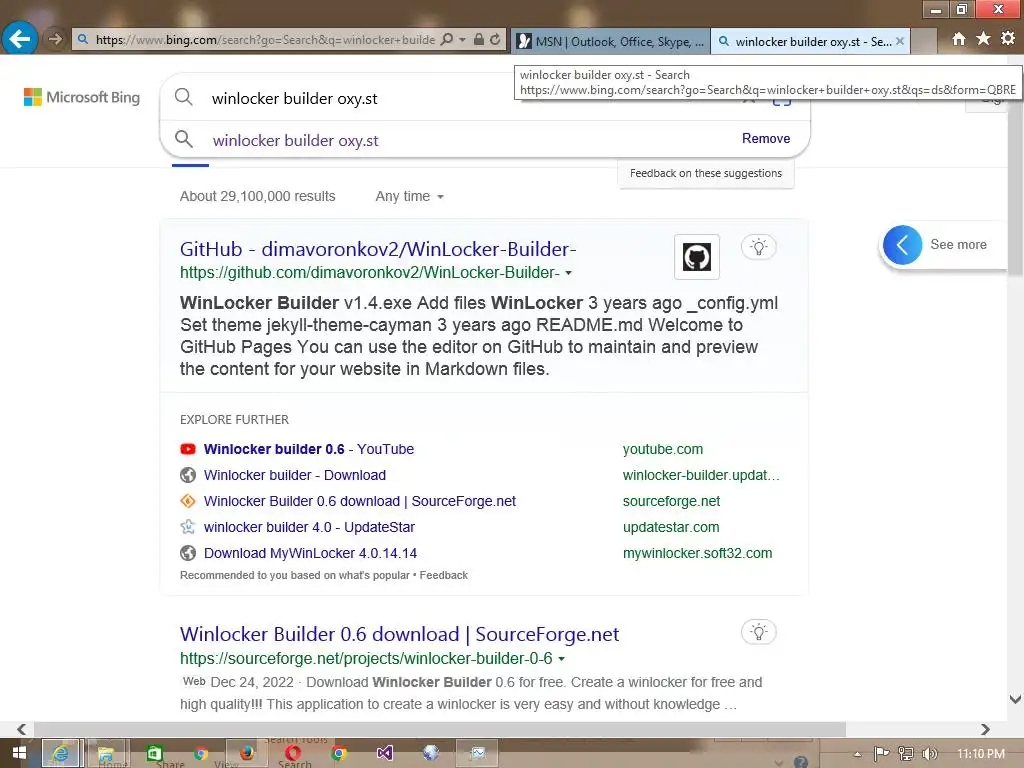This screenshot has width=1024, height=768.
Task: Select the suggestion winlocker builder oxy.st
Action: 295,140
